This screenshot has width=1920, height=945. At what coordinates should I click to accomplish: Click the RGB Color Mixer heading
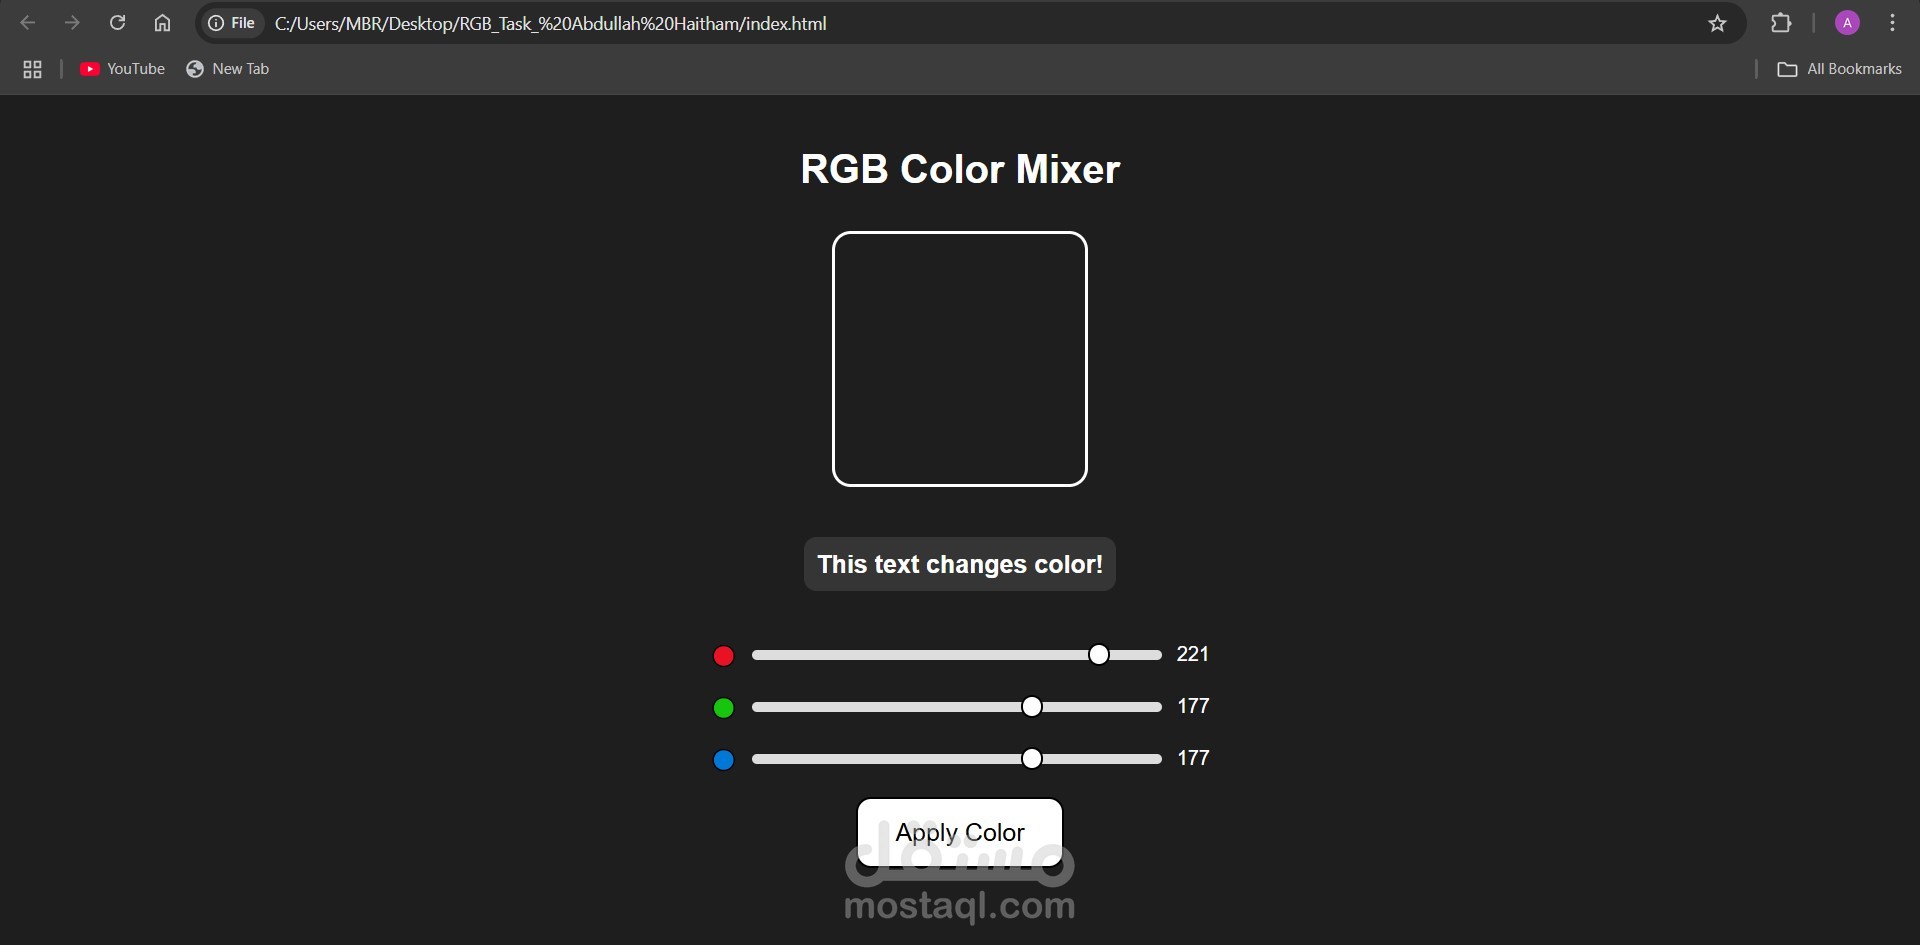(x=960, y=169)
